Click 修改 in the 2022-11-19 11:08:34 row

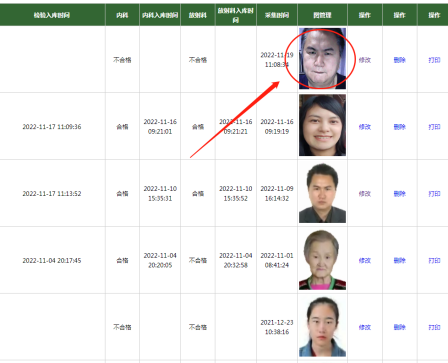(x=365, y=60)
